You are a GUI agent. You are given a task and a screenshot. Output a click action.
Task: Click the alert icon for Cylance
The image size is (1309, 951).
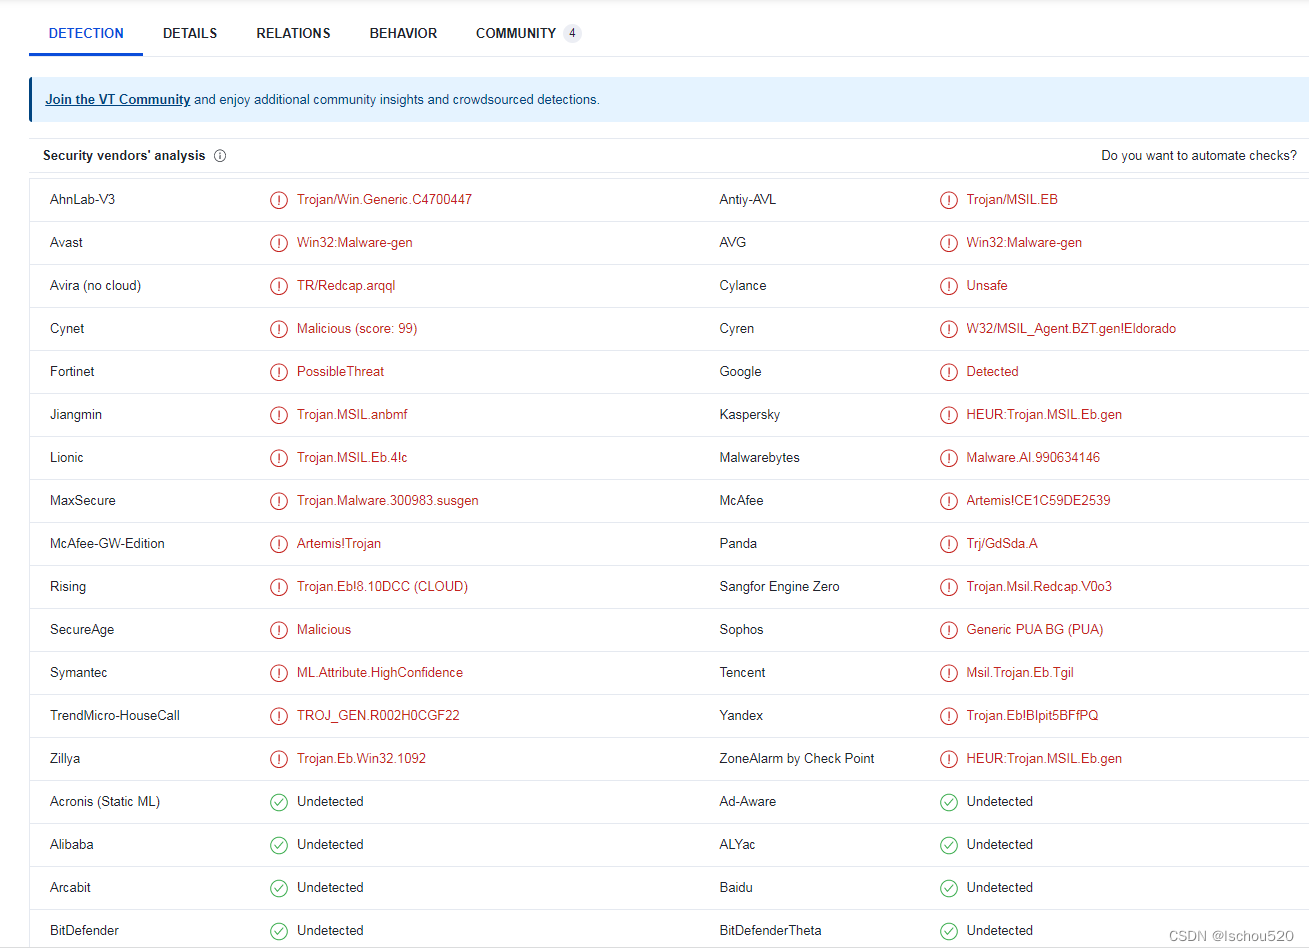(x=949, y=286)
